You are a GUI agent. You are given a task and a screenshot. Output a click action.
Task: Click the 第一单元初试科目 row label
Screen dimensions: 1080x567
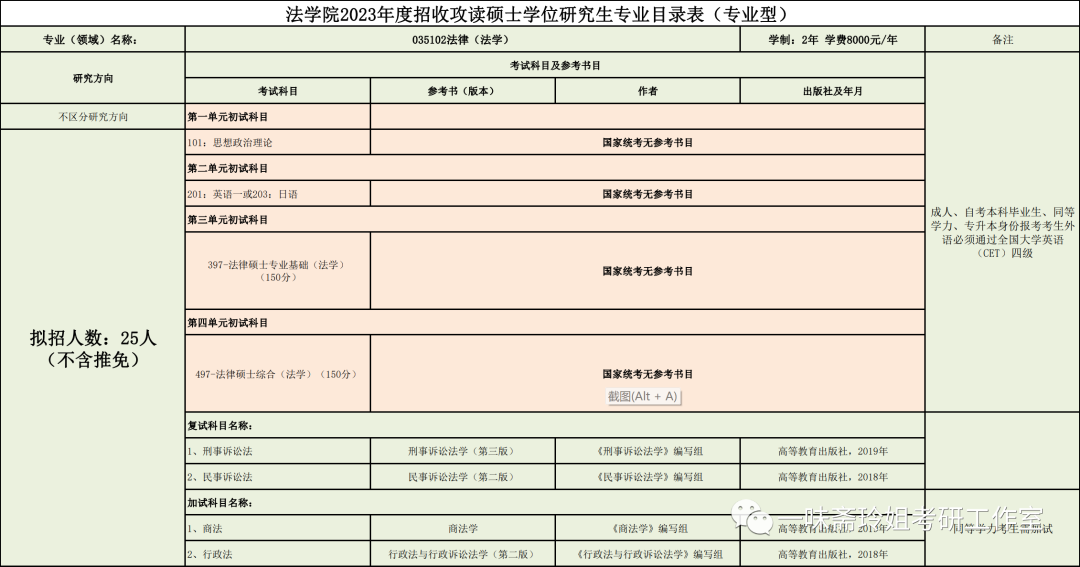(x=228, y=117)
